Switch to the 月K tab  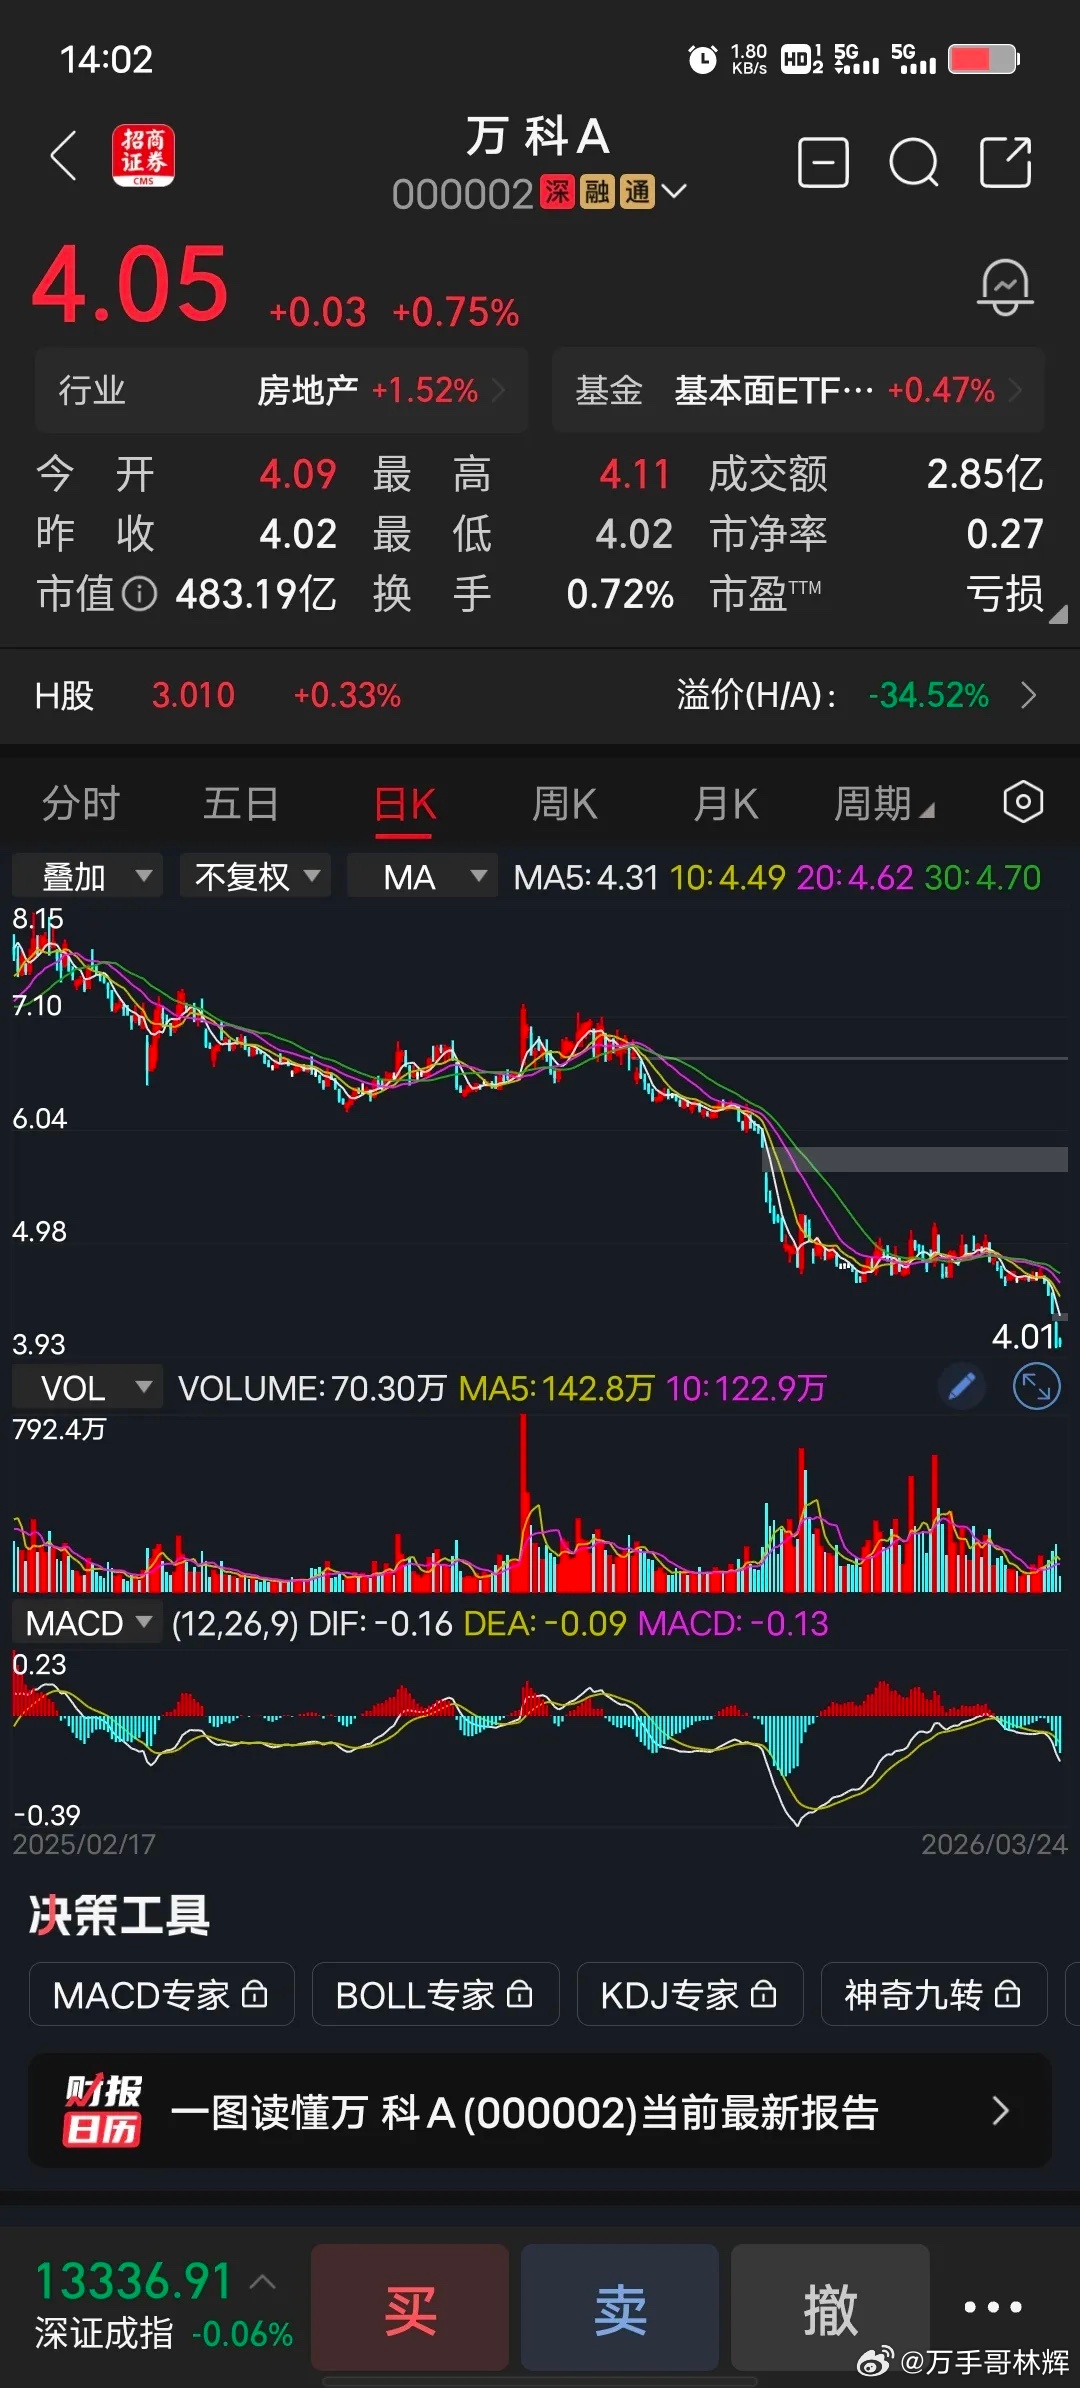tap(726, 803)
